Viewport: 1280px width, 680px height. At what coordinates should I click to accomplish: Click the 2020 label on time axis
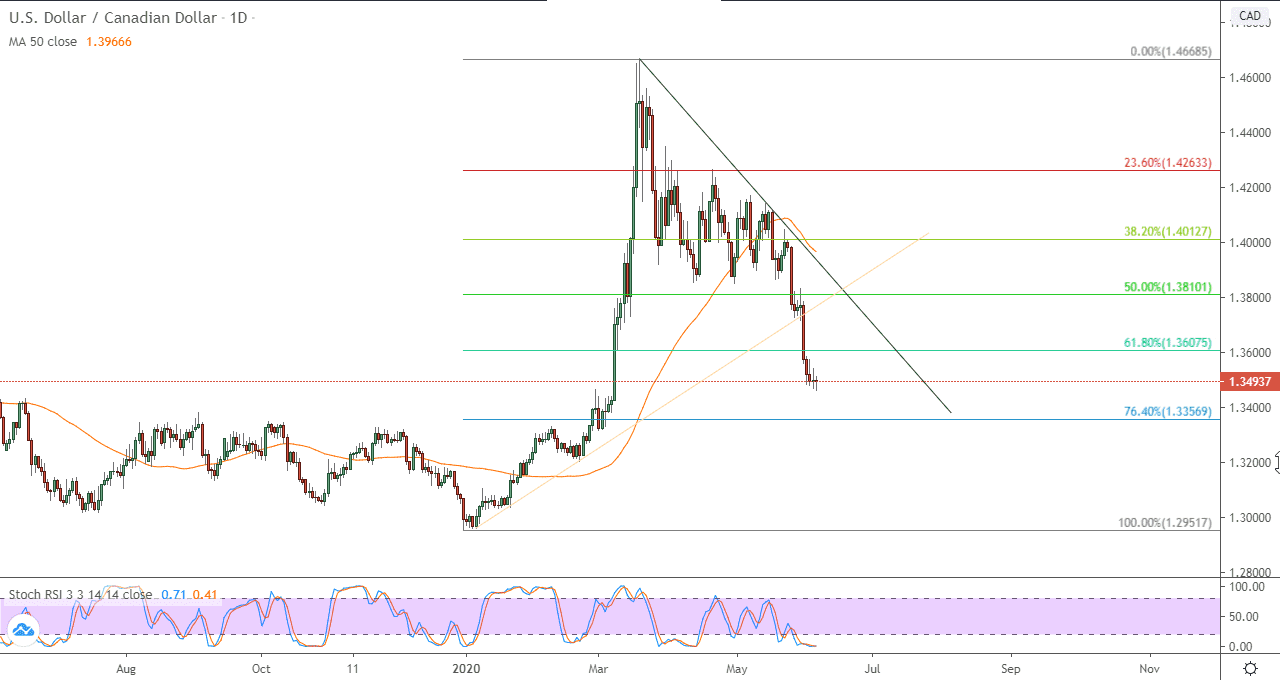coord(466,667)
